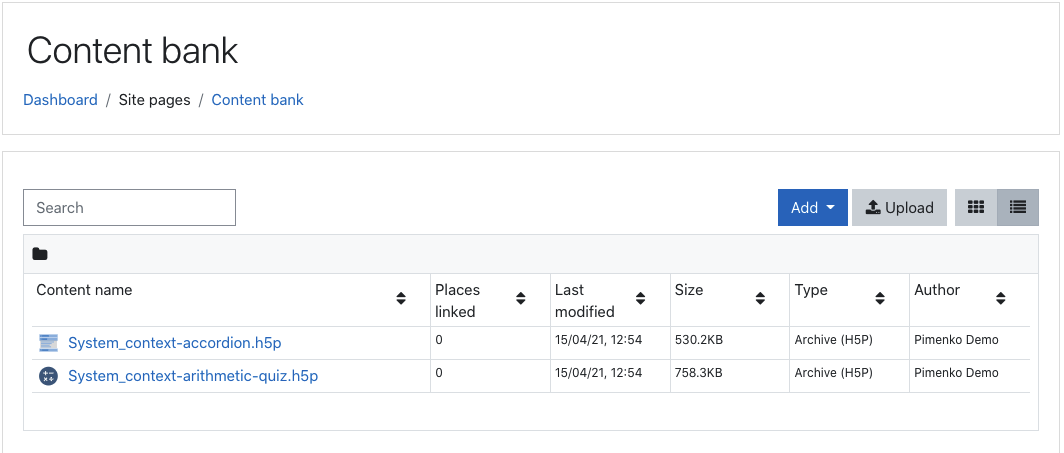Image resolution: width=1064 pixels, height=453 pixels.
Task: Sort by Size column arrows
Action: (x=760, y=298)
